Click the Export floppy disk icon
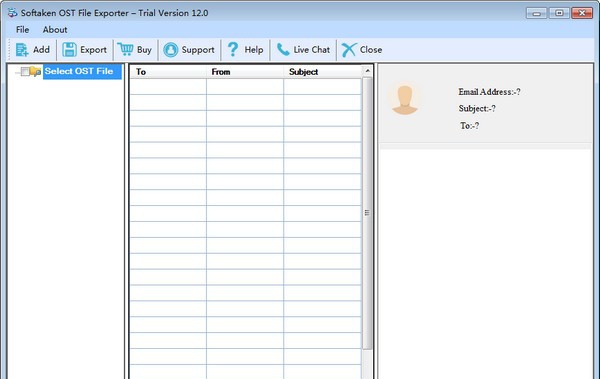Image resolution: width=600 pixels, height=379 pixels. click(x=69, y=50)
